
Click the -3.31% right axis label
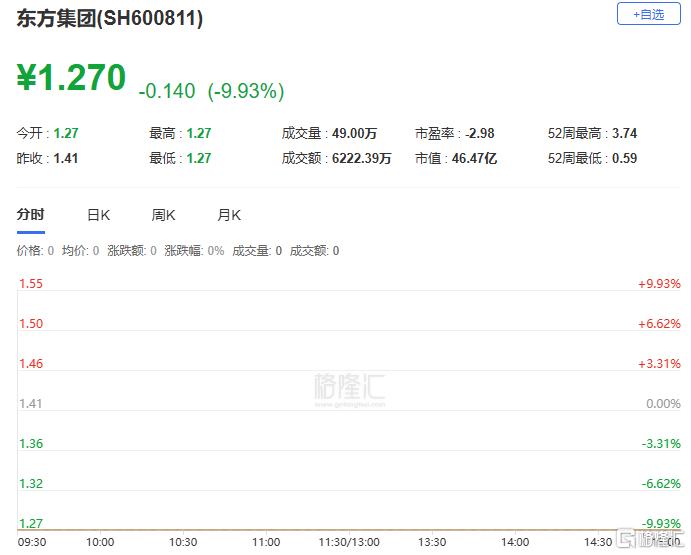(661, 443)
